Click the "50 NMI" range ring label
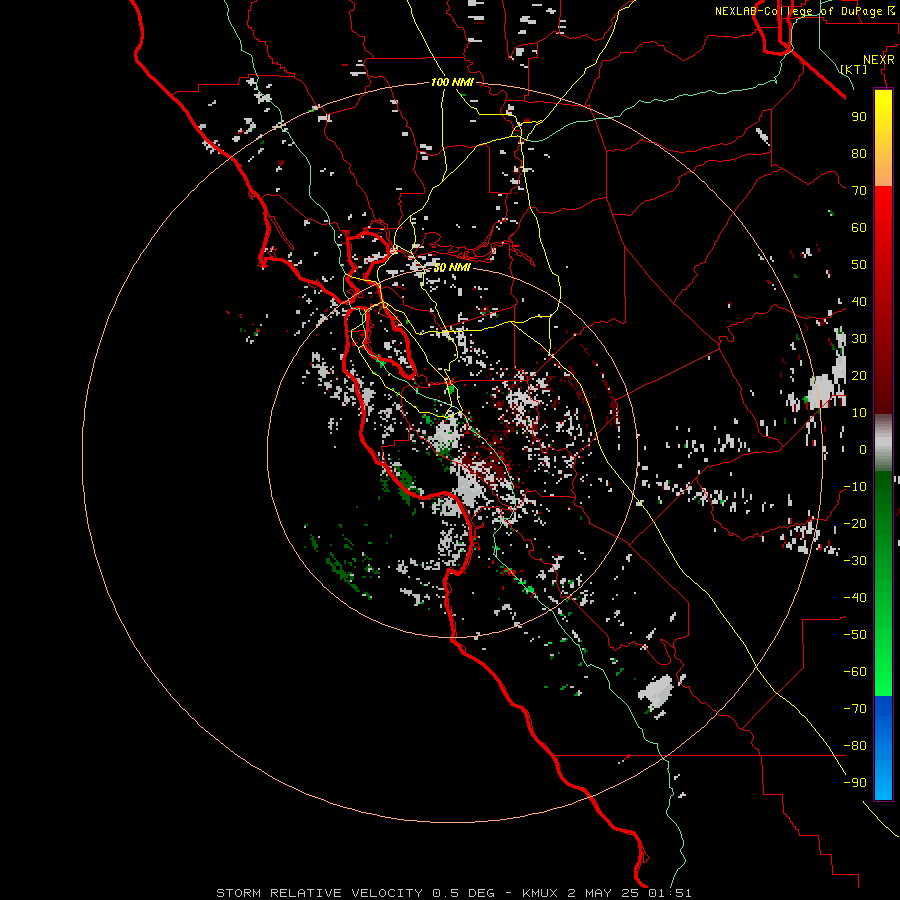 pos(452,267)
